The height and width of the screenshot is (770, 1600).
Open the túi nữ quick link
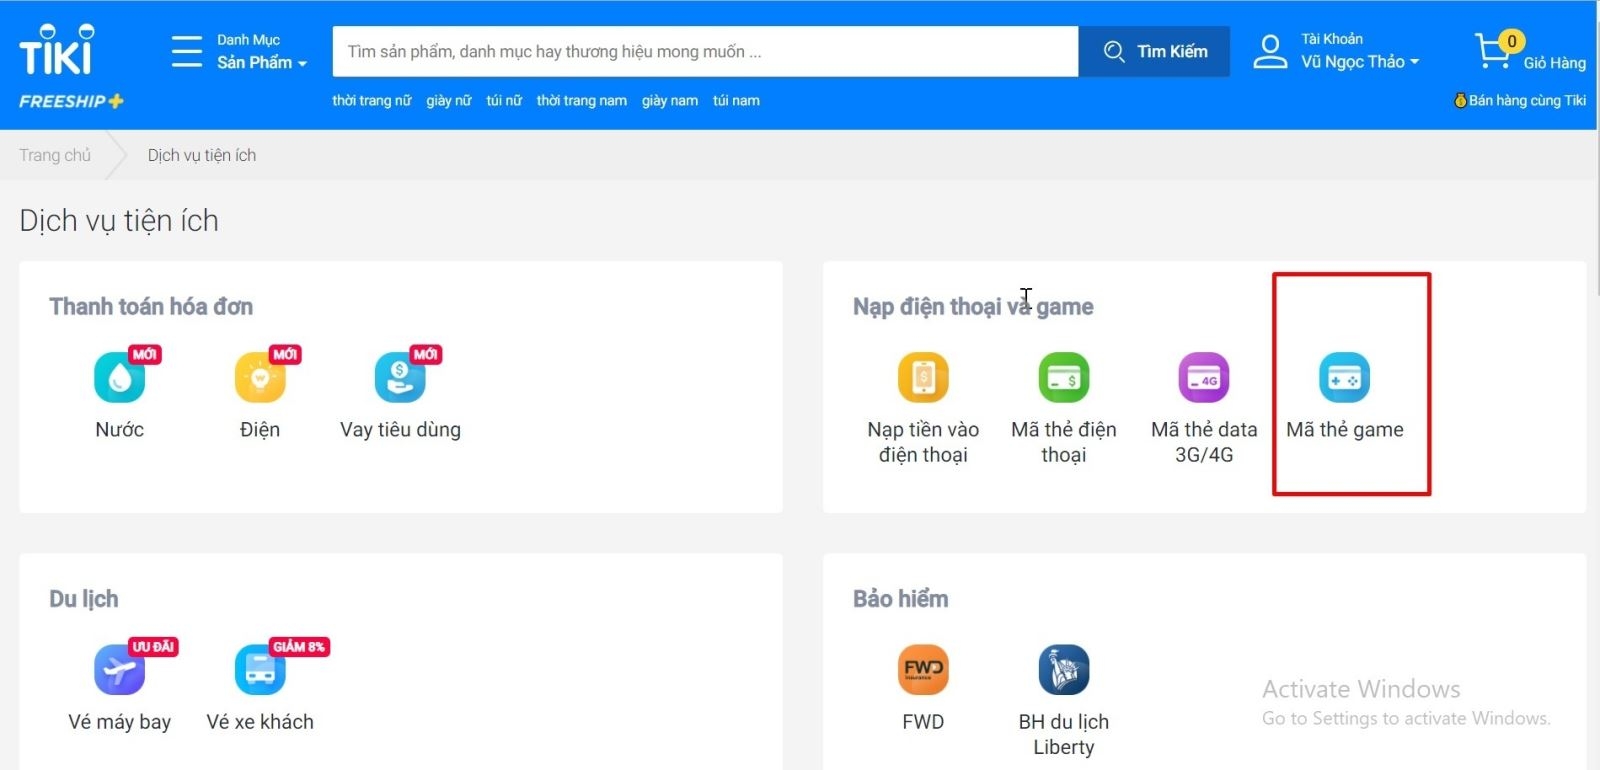point(504,100)
